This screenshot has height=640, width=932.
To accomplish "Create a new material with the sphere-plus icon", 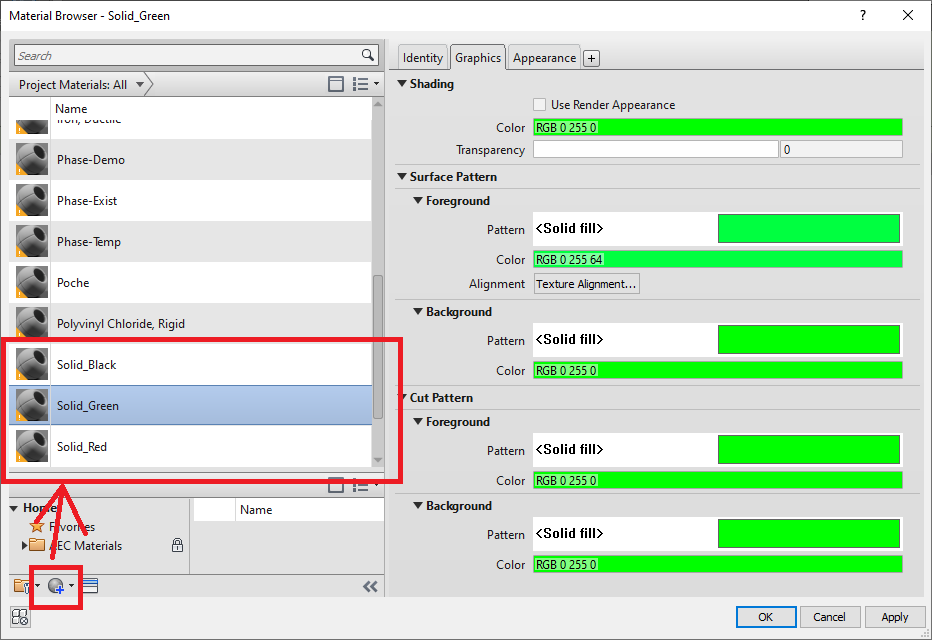I will point(55,586).
